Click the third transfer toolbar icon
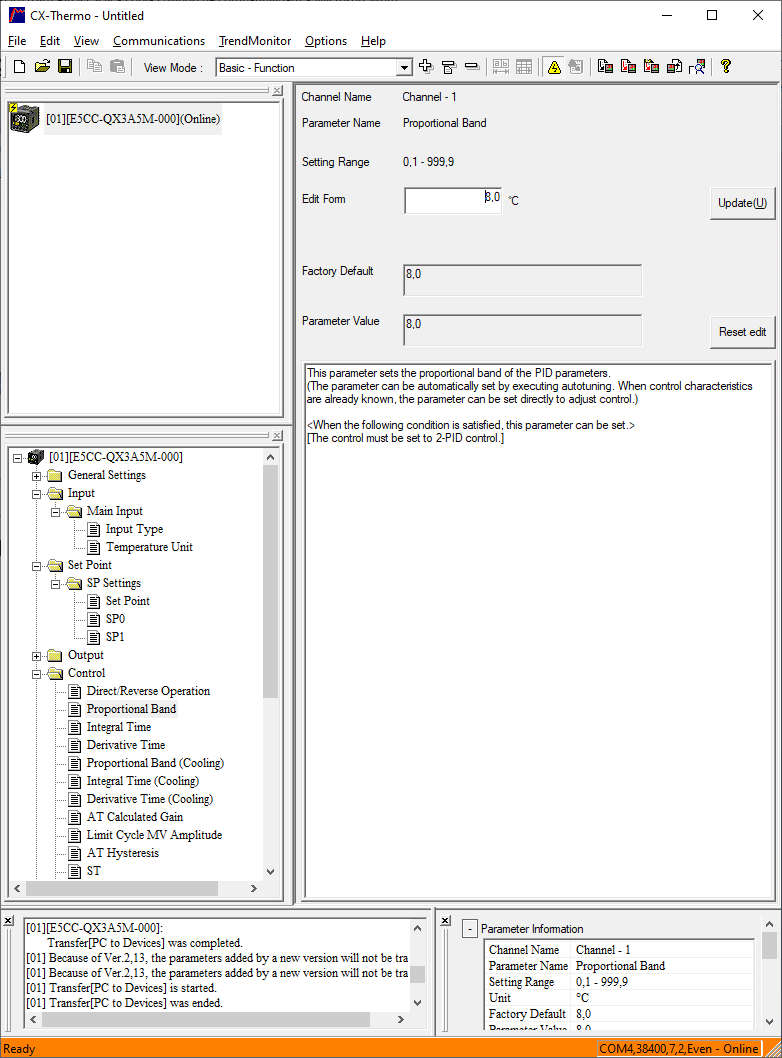 pos(651,66)
